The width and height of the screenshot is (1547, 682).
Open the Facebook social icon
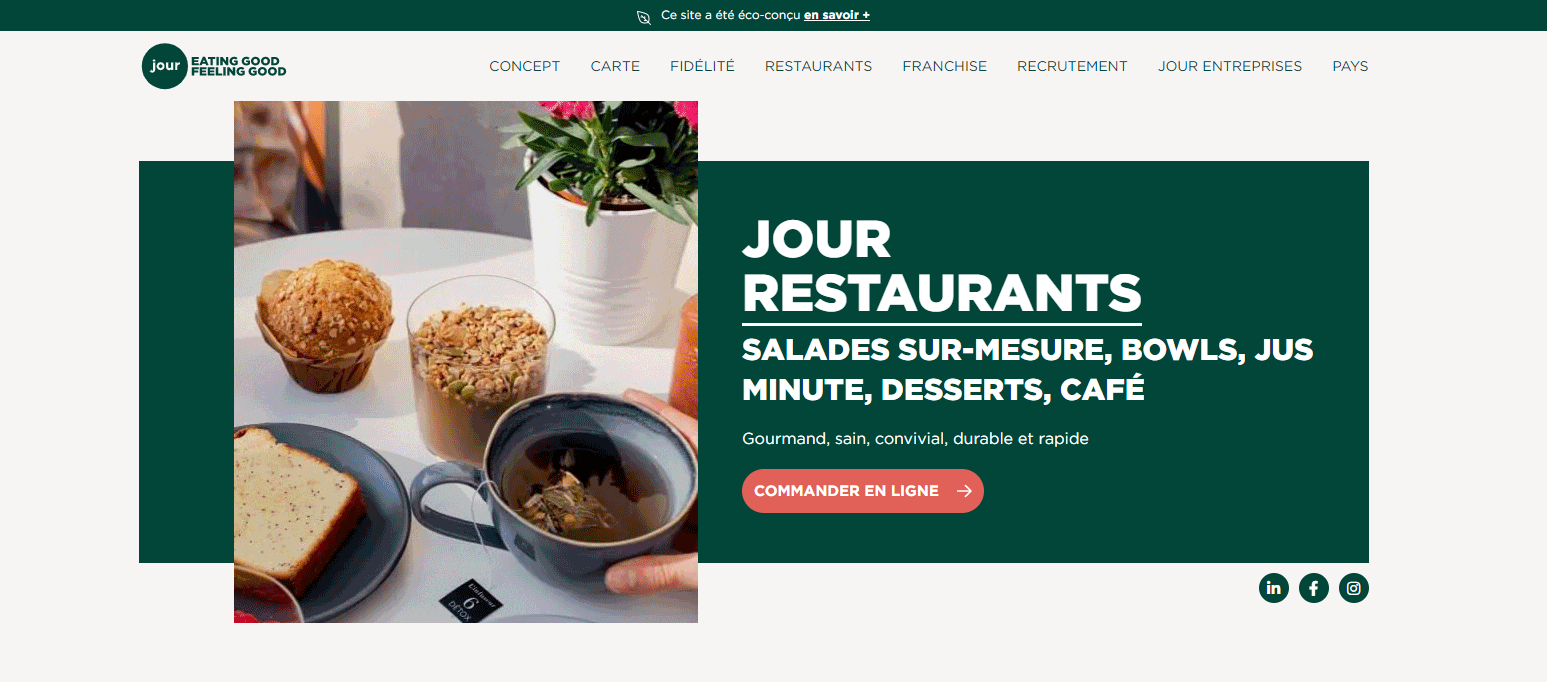(x=1313, y=588)
